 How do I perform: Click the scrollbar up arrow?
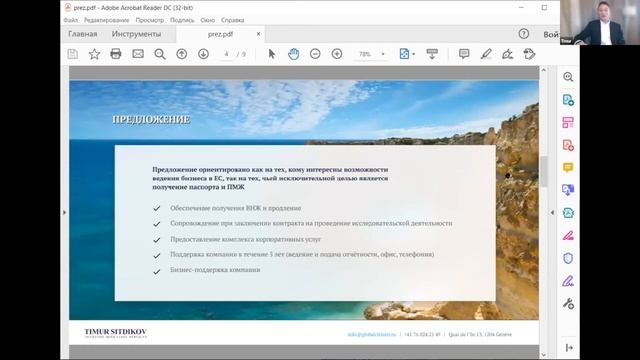(544, 70)
